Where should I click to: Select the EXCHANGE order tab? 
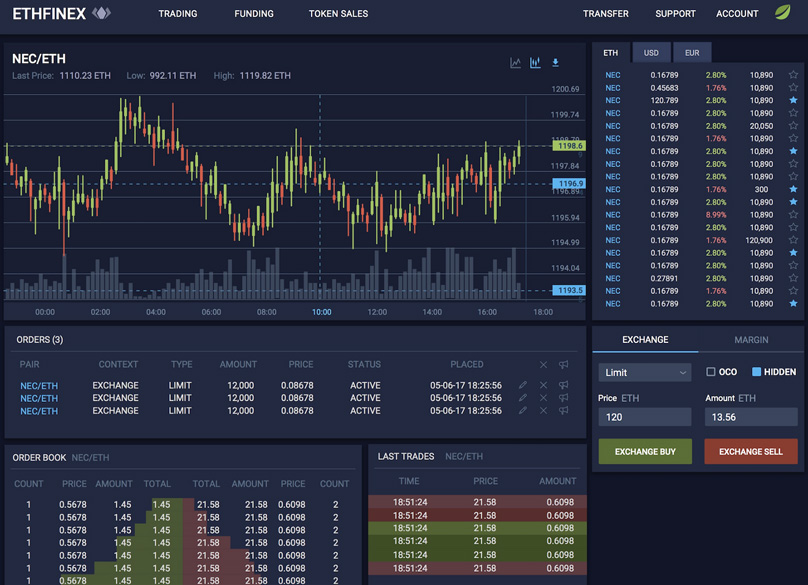click(x=645, y=340)
